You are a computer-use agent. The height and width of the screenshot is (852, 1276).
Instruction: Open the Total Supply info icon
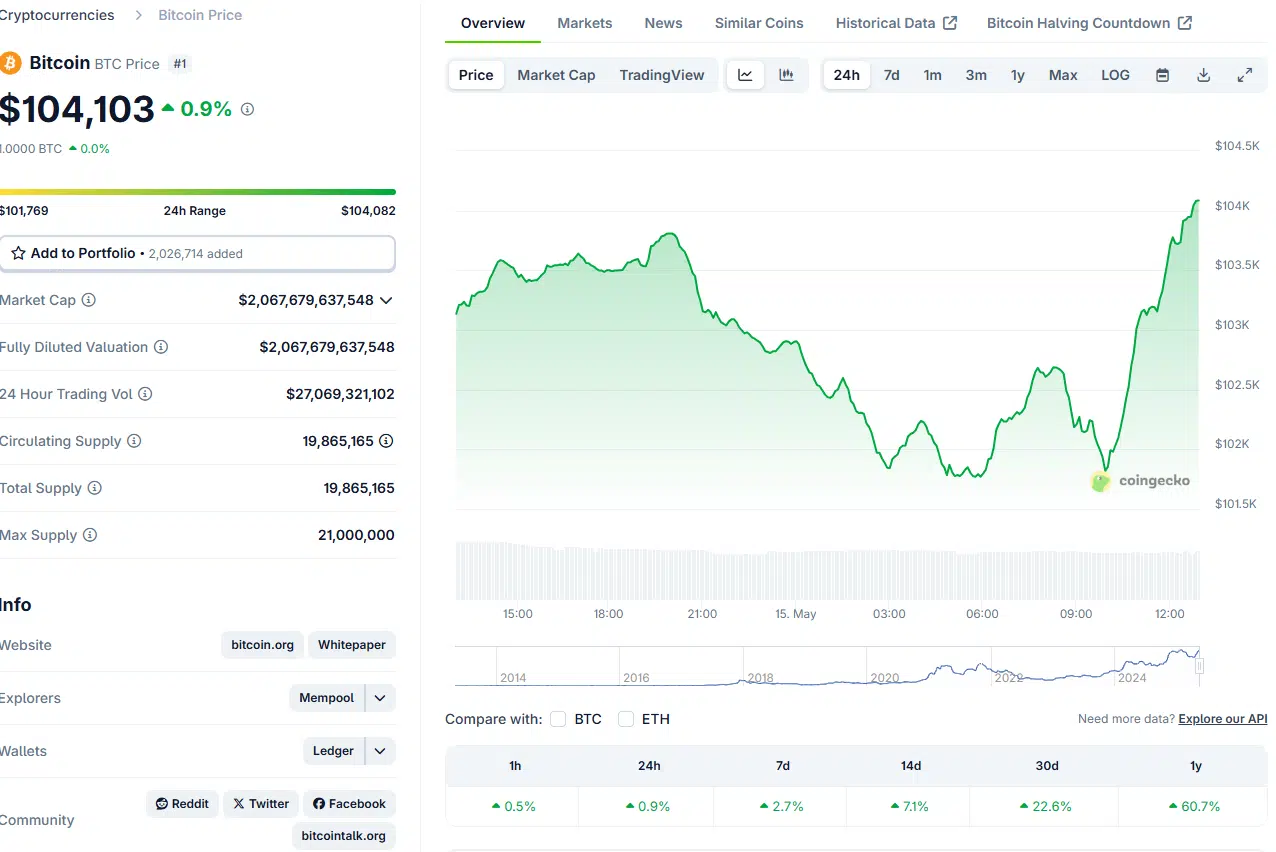(95, 488)
